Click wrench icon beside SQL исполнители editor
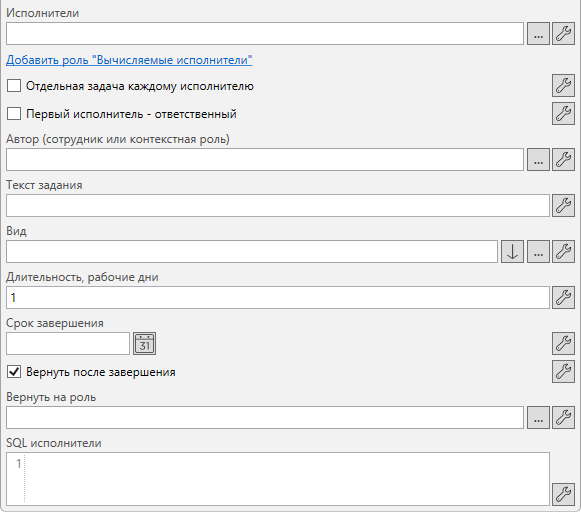 (563, 494)
